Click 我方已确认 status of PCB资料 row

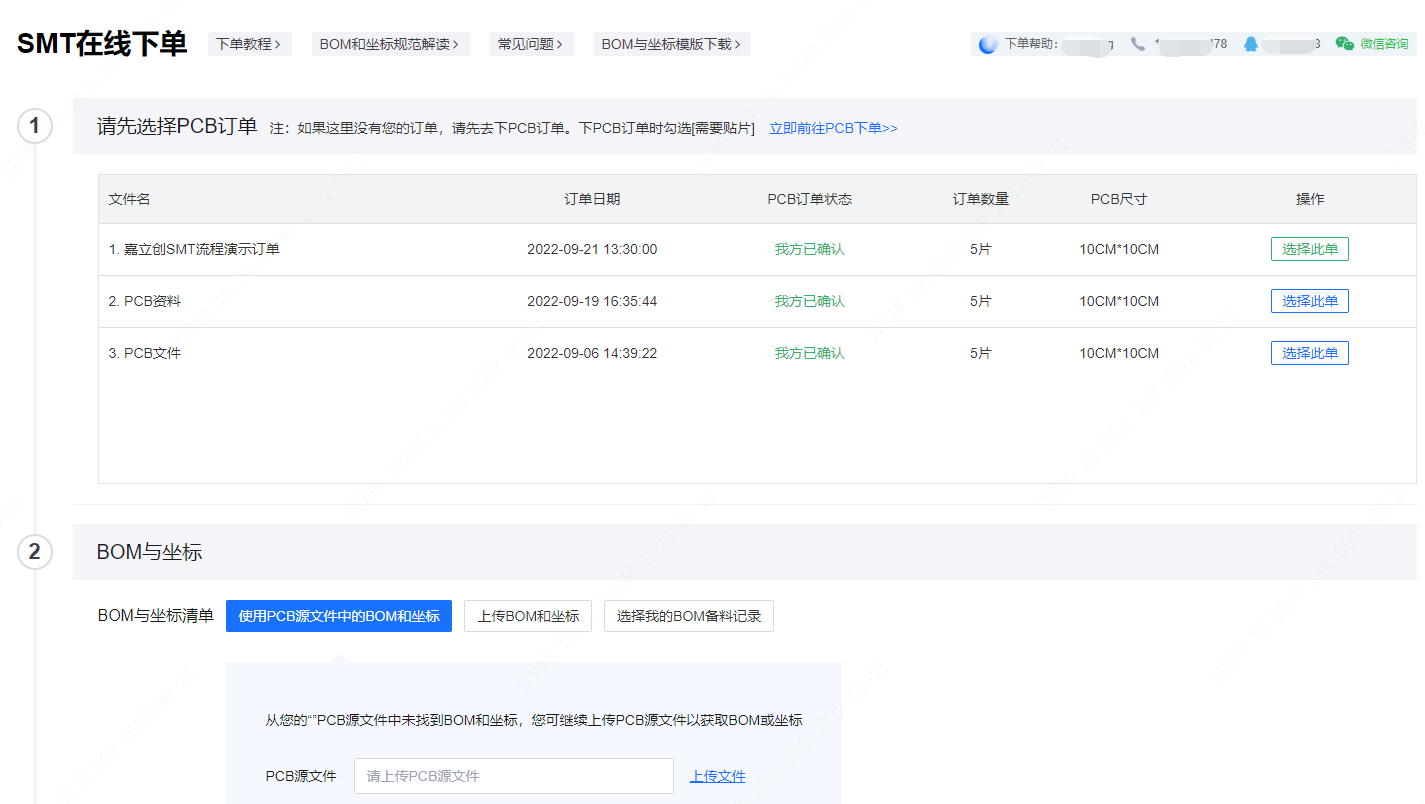[x=810, y=301]
